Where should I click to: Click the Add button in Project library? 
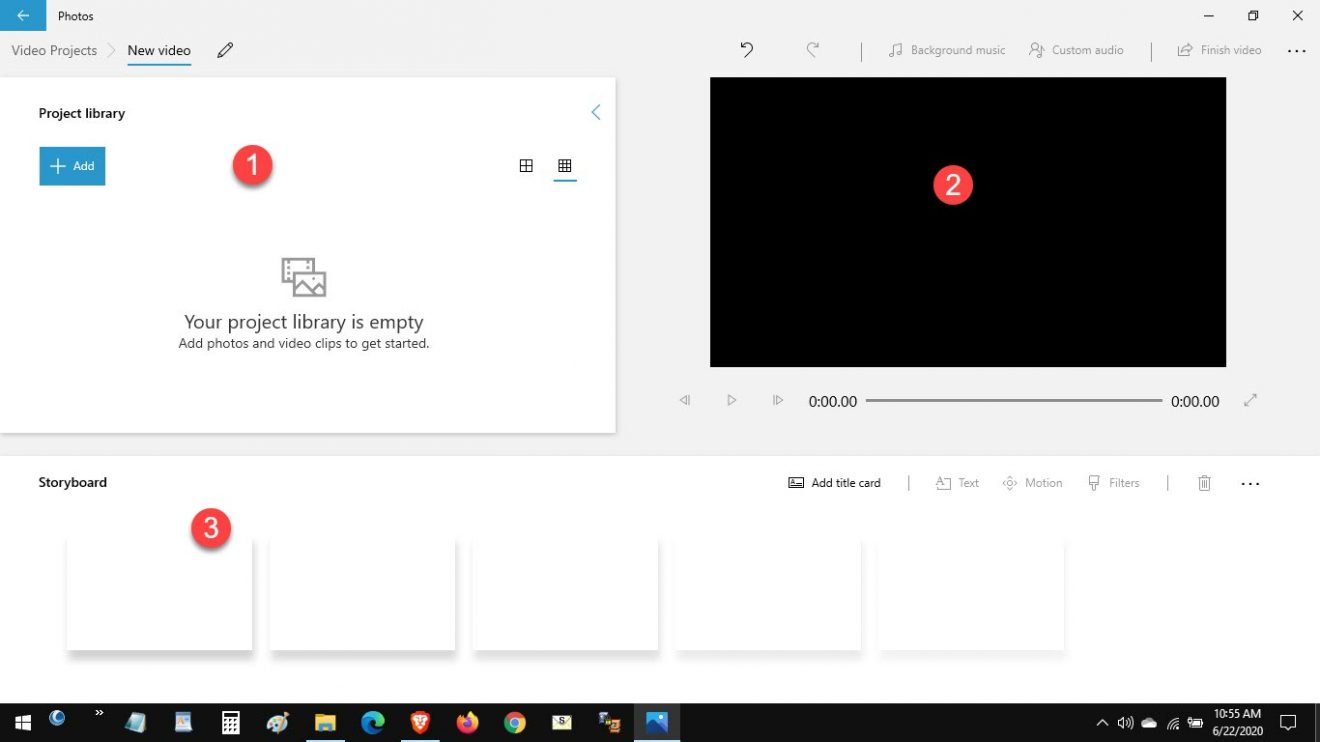click(72, 166)
